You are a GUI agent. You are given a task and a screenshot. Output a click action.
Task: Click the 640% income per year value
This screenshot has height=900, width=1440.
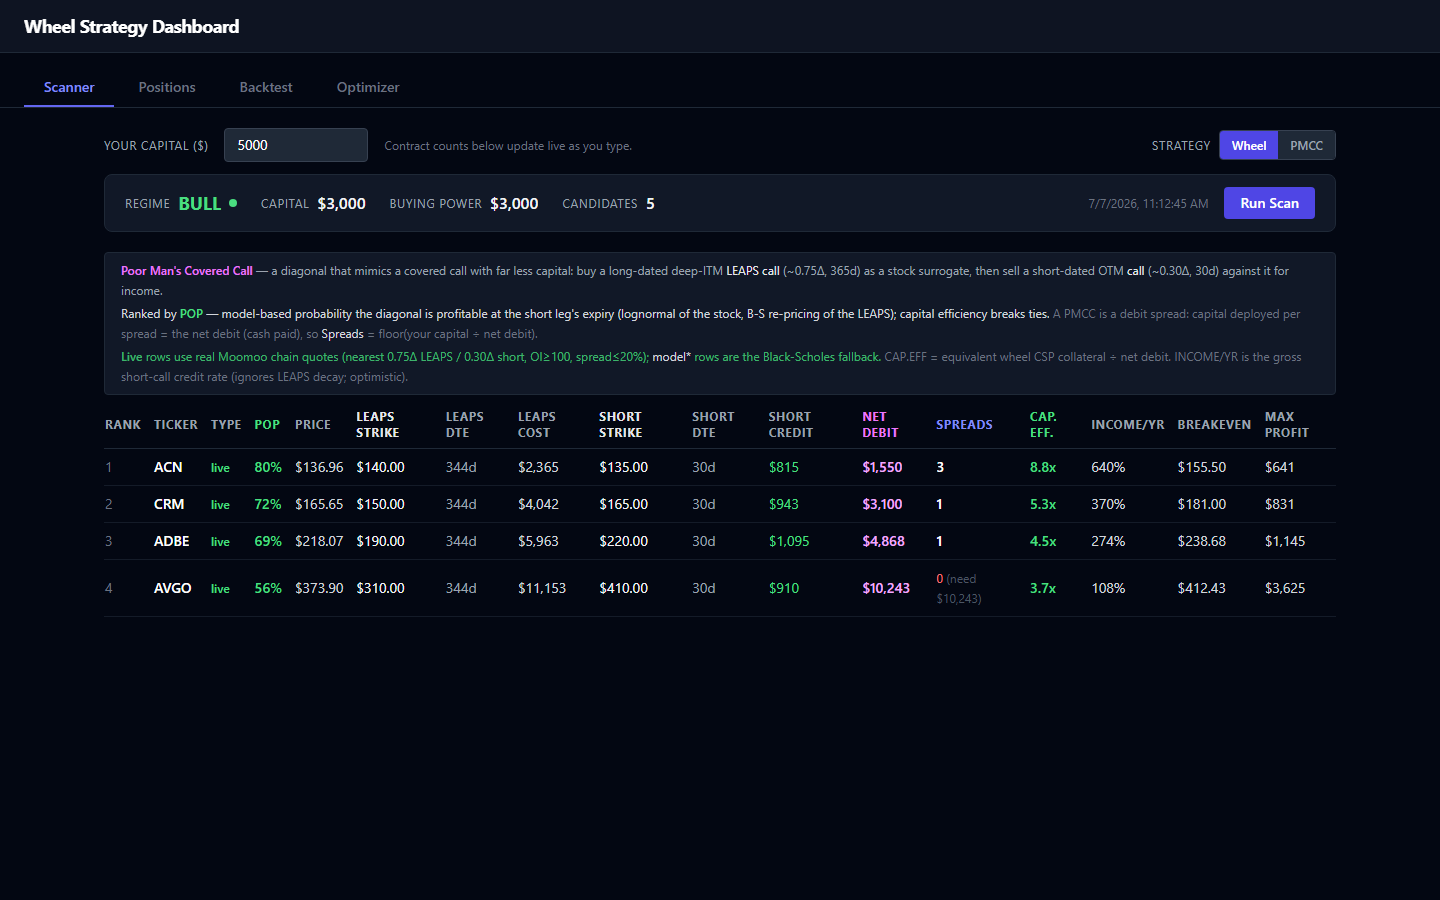pos(1108,467)
